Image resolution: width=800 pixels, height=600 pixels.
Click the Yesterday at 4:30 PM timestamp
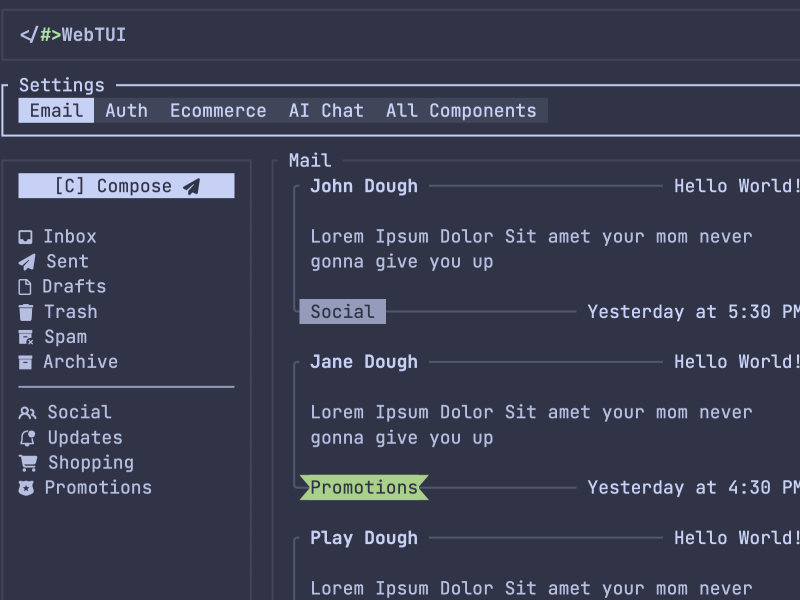pyautogui.click(x=693, y=488)
